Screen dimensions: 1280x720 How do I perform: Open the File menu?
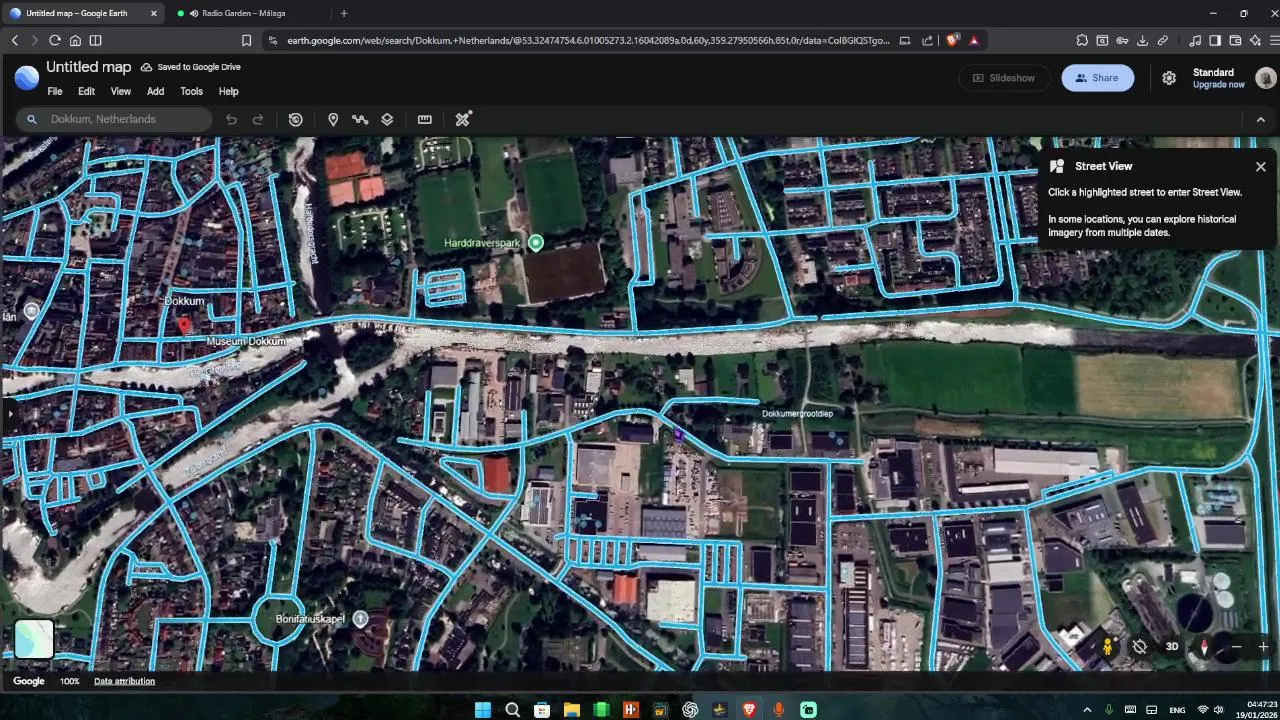pyautogui.click(x=55, y=91)
